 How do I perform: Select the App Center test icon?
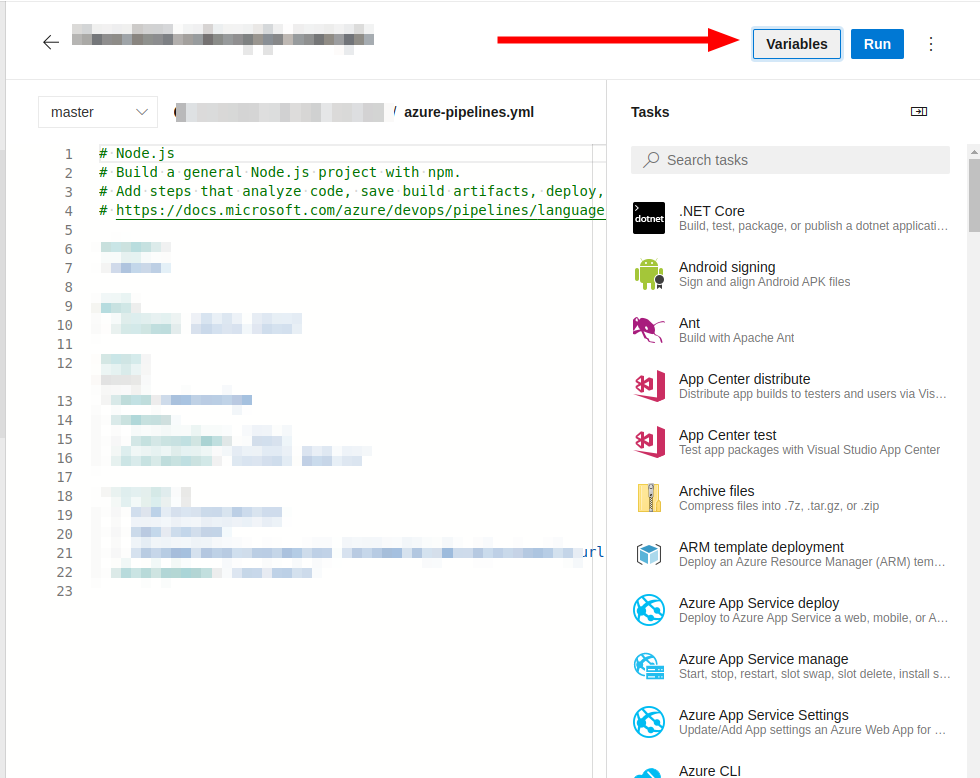tap(649, 442)
